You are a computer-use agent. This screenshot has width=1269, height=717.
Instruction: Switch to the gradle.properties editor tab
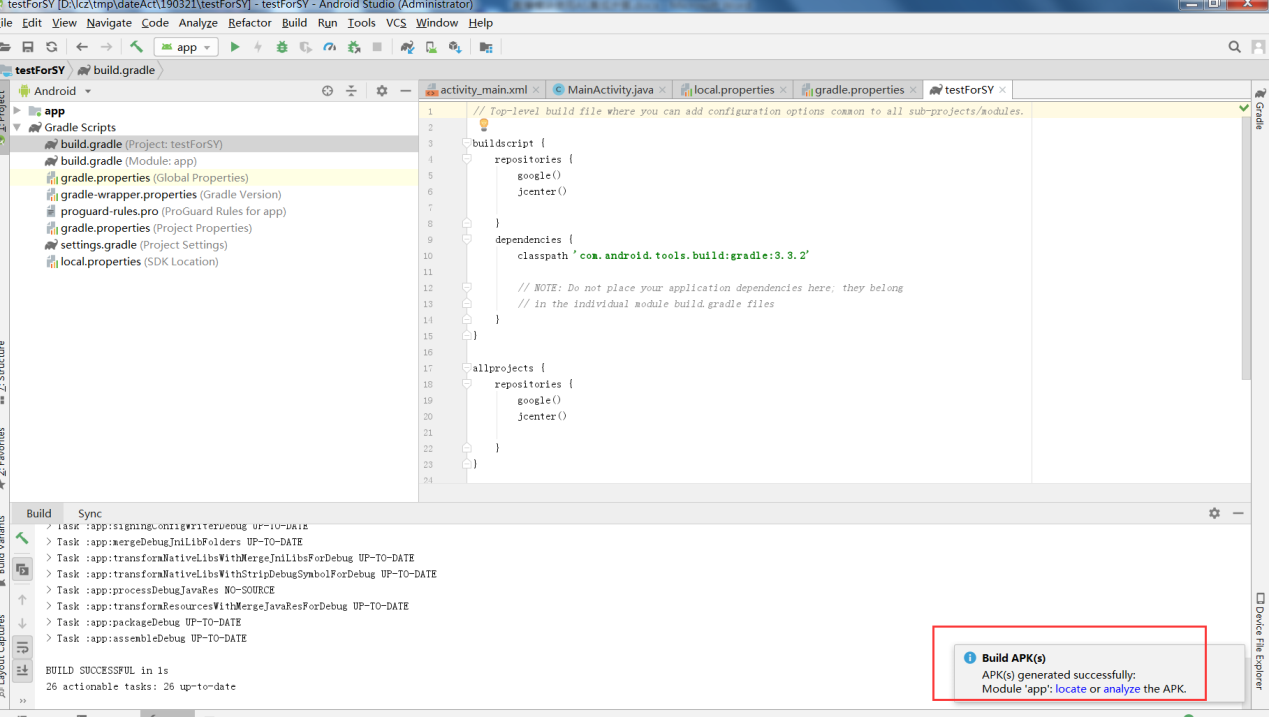click(858, 90)
